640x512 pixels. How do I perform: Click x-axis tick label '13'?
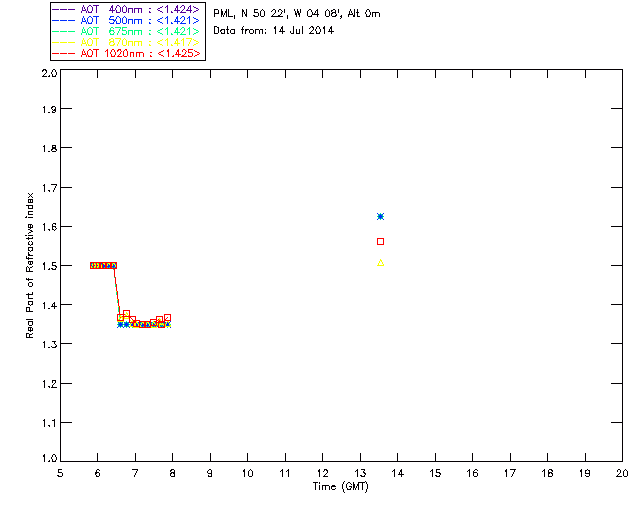point(360,473)
